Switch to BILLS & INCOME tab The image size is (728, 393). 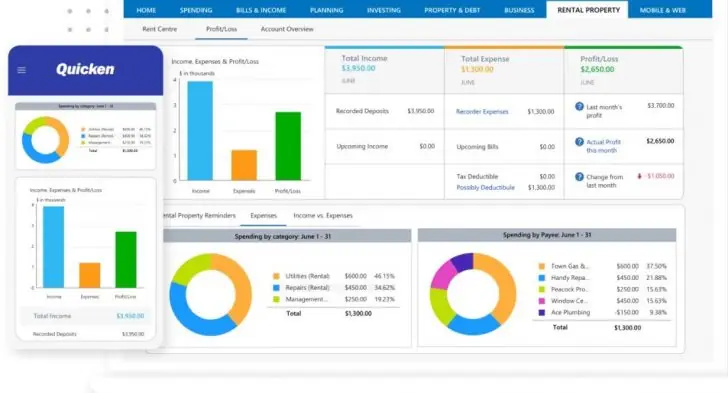pos(261,10)
